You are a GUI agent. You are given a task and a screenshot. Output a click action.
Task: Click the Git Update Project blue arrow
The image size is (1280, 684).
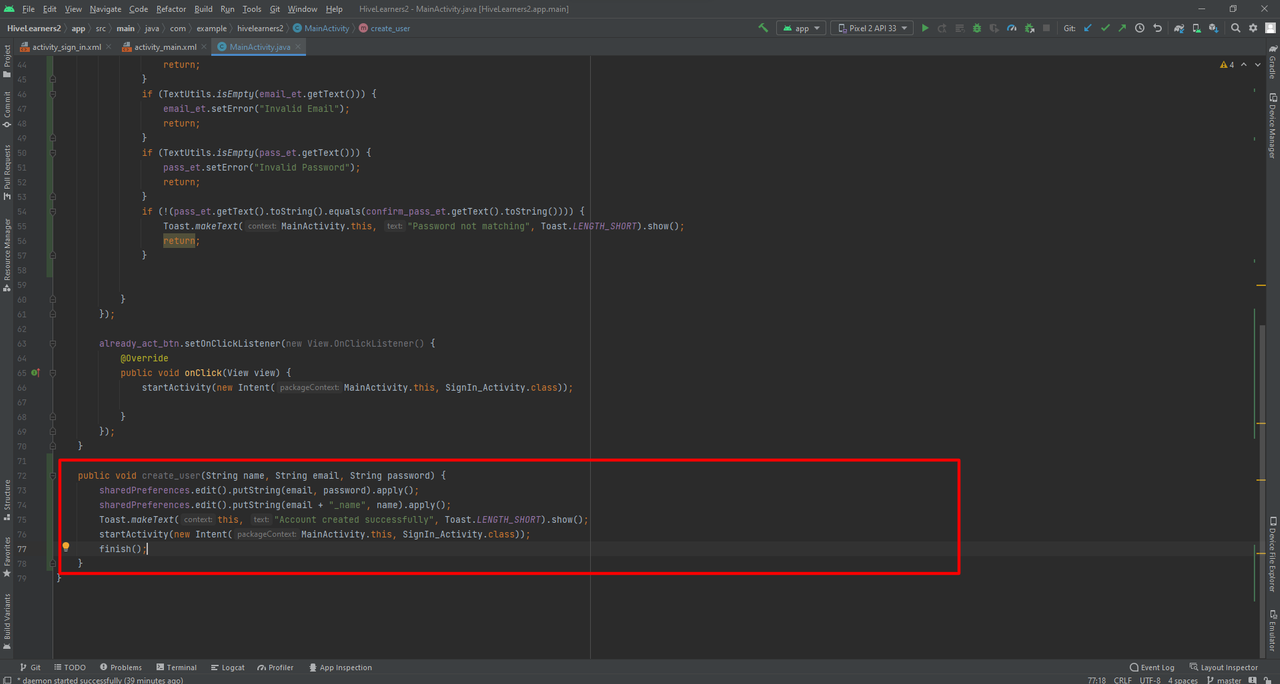coord(1088,28)
